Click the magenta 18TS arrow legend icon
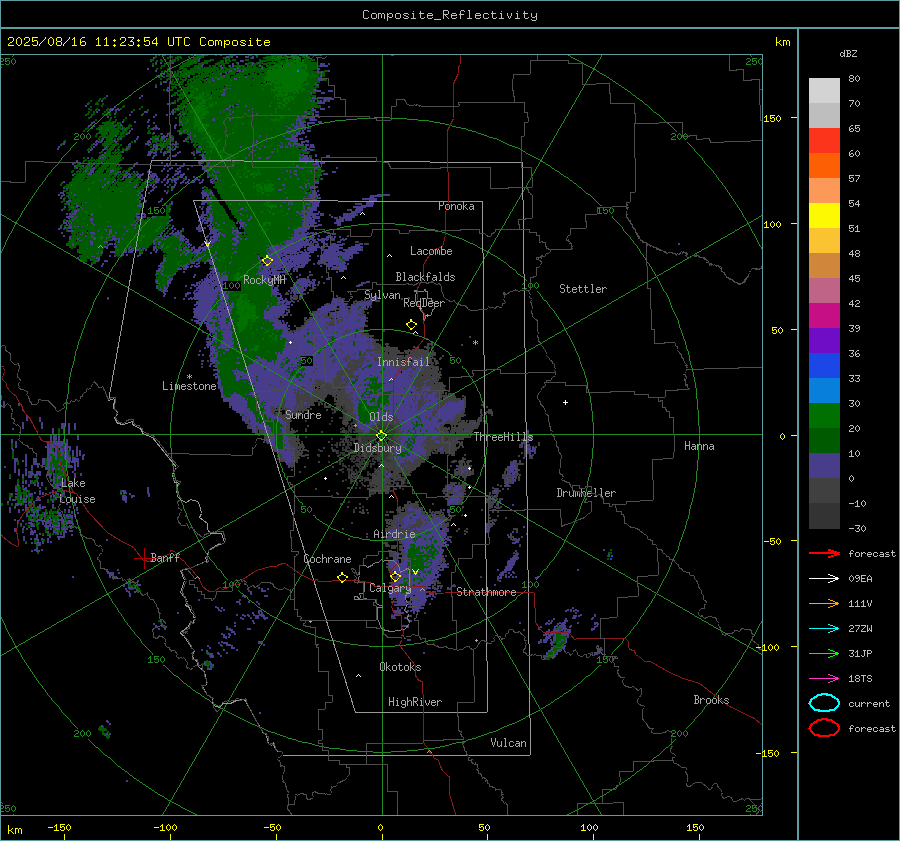The height and width of the screenshot is (841, 900). coord(824,679)
